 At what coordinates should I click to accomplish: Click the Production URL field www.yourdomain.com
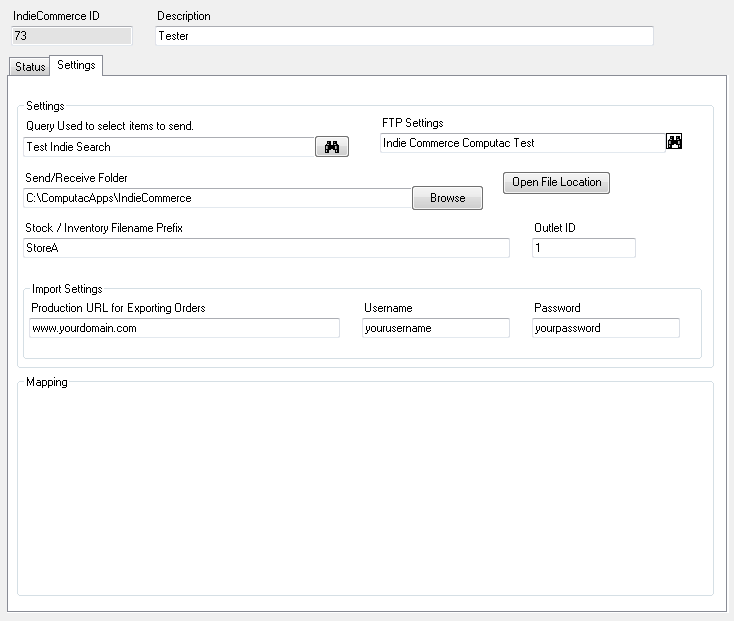[184, 328]
